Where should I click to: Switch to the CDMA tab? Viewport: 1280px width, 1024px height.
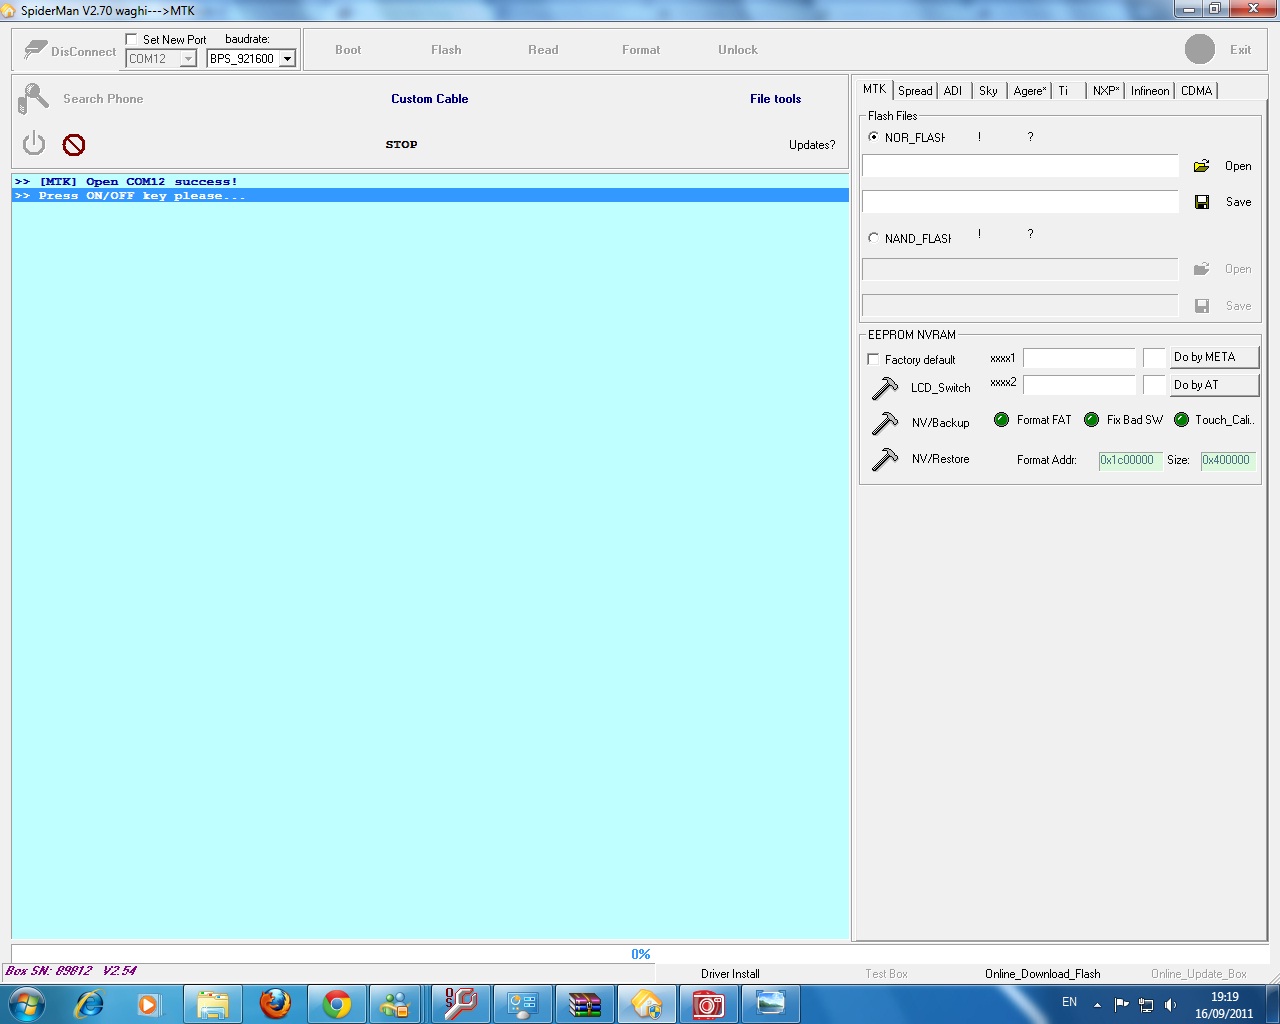[1196, 91]
